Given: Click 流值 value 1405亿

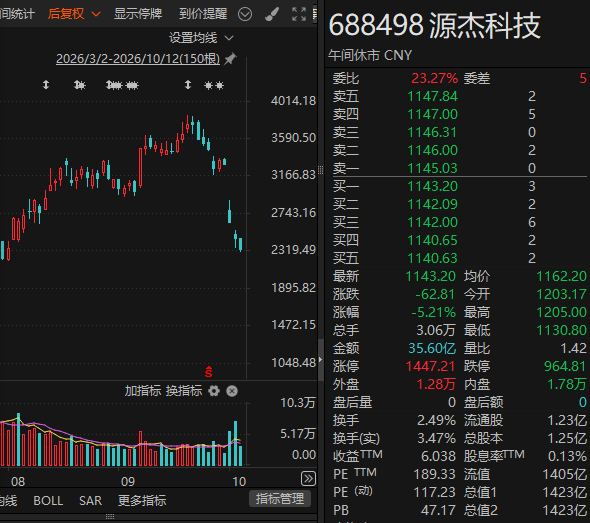Looking at the screenshot, I should (564, 474).
